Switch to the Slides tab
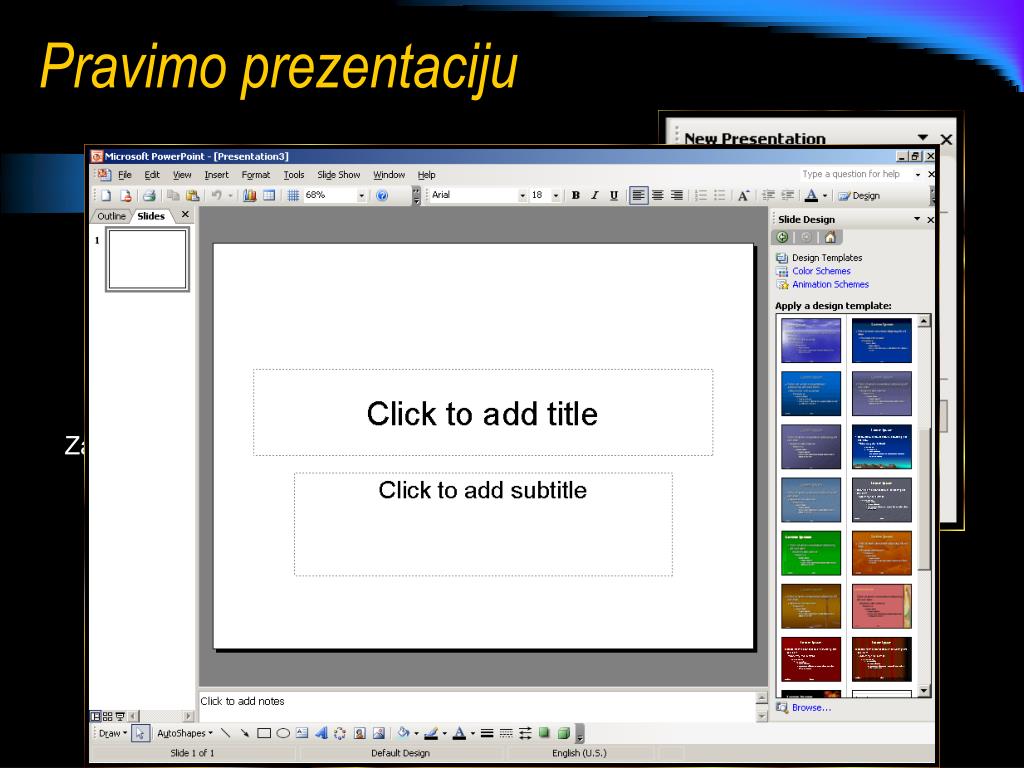 (x=151, y=216)
